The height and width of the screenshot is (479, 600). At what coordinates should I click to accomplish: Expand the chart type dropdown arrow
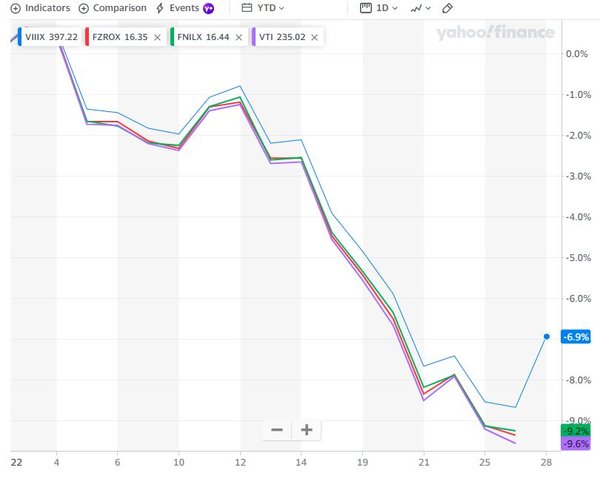[x=428, y=8]
